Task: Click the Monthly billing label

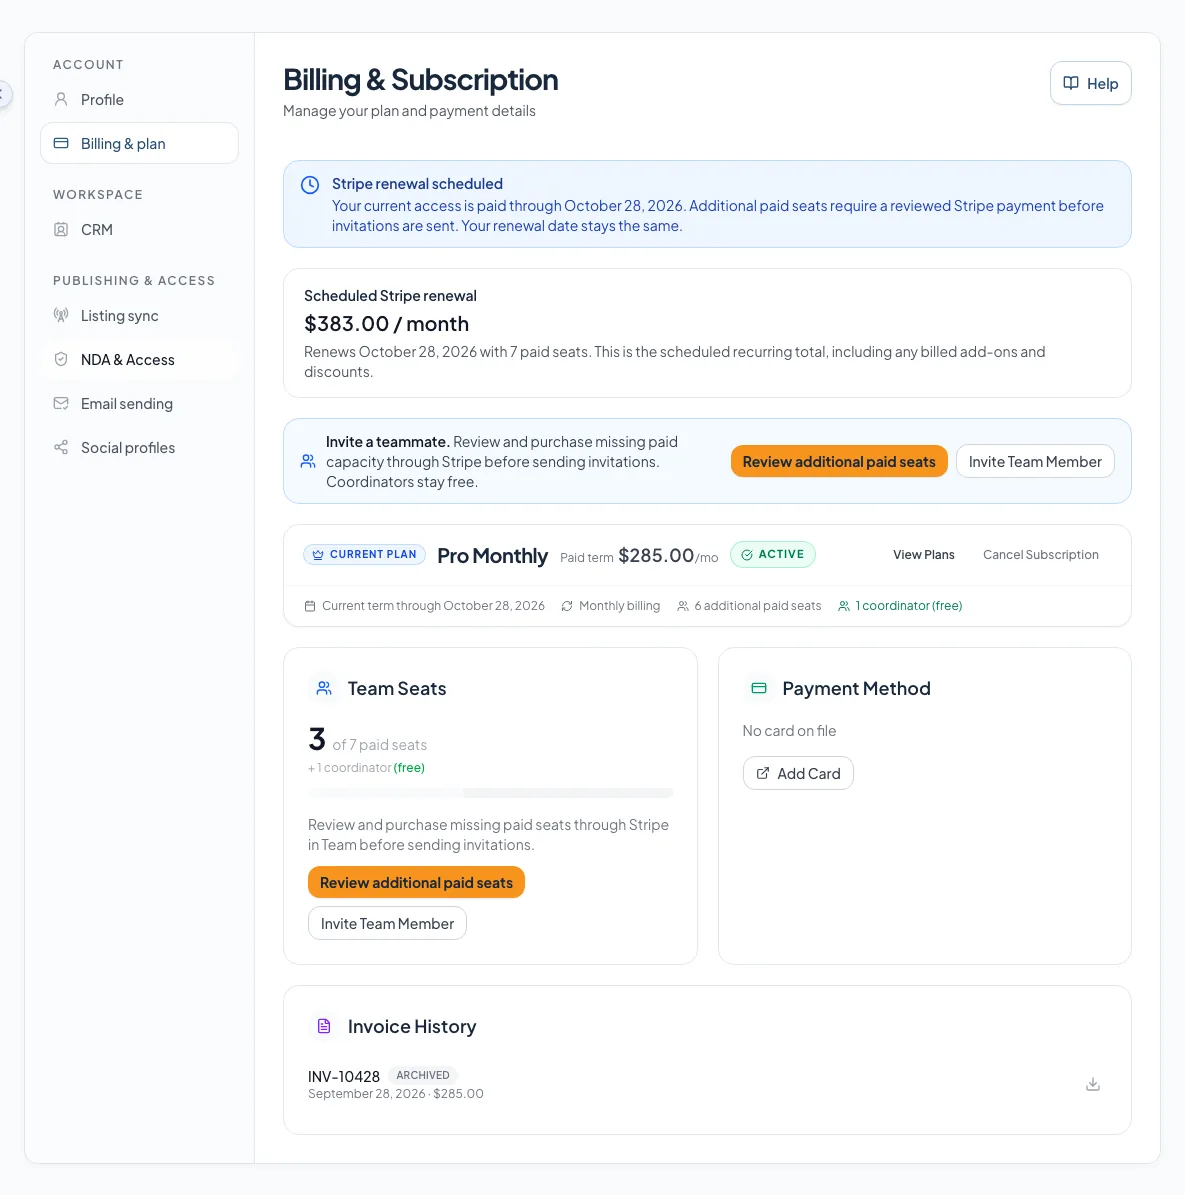Action: [619, 606]
